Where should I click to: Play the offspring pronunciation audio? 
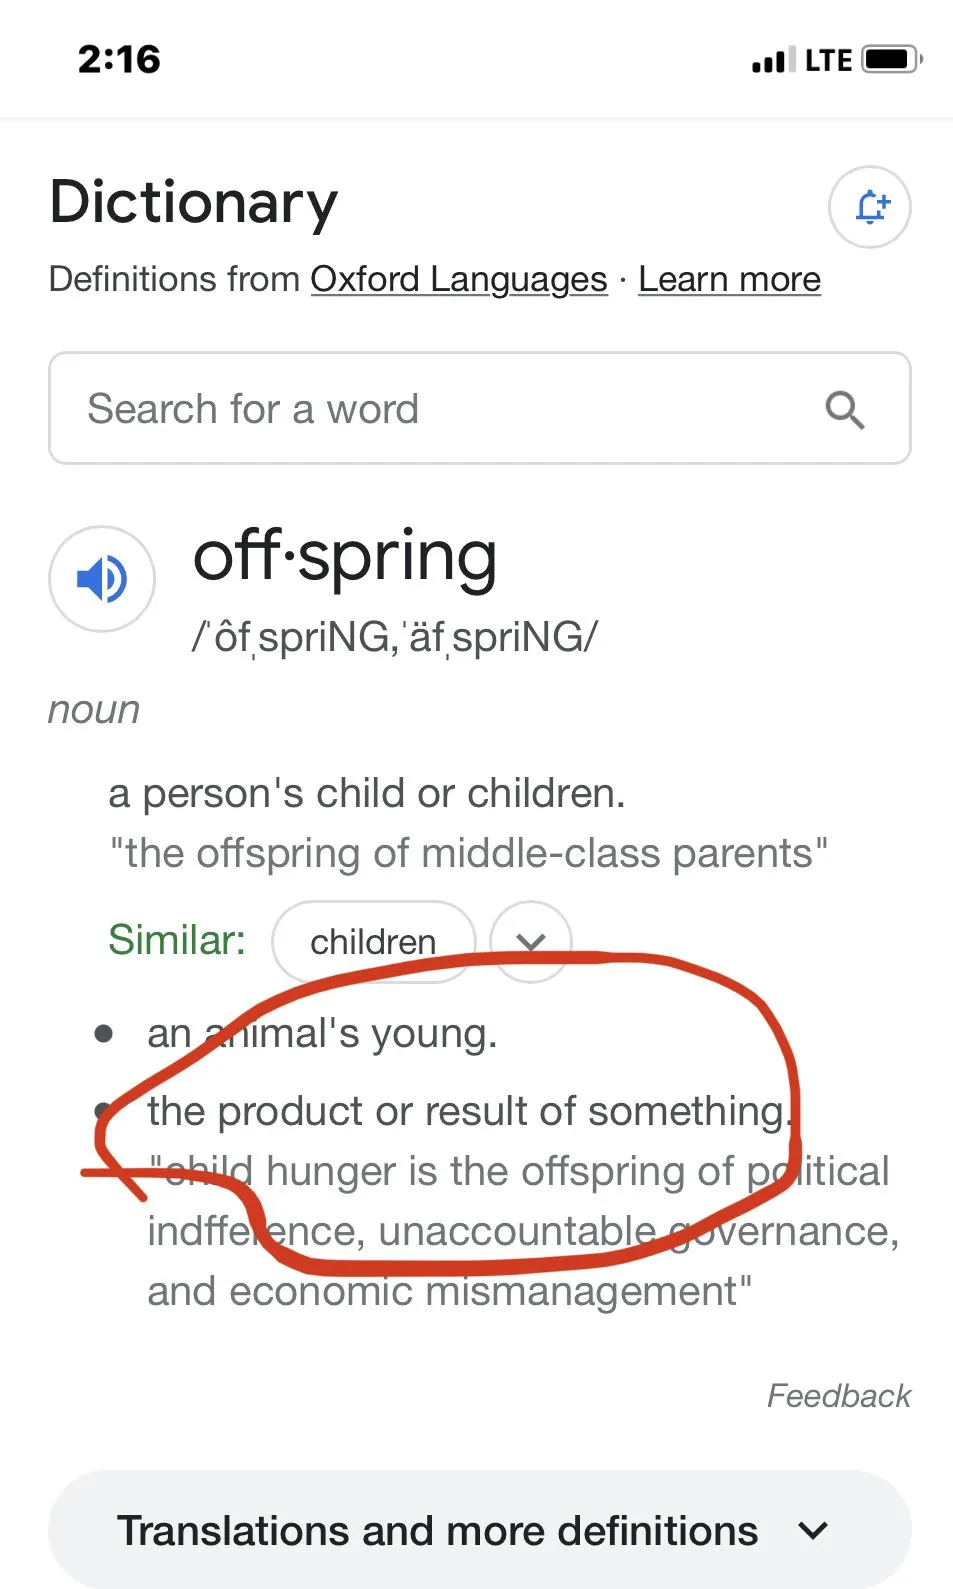pyautogui.click(x=102, y=578)
